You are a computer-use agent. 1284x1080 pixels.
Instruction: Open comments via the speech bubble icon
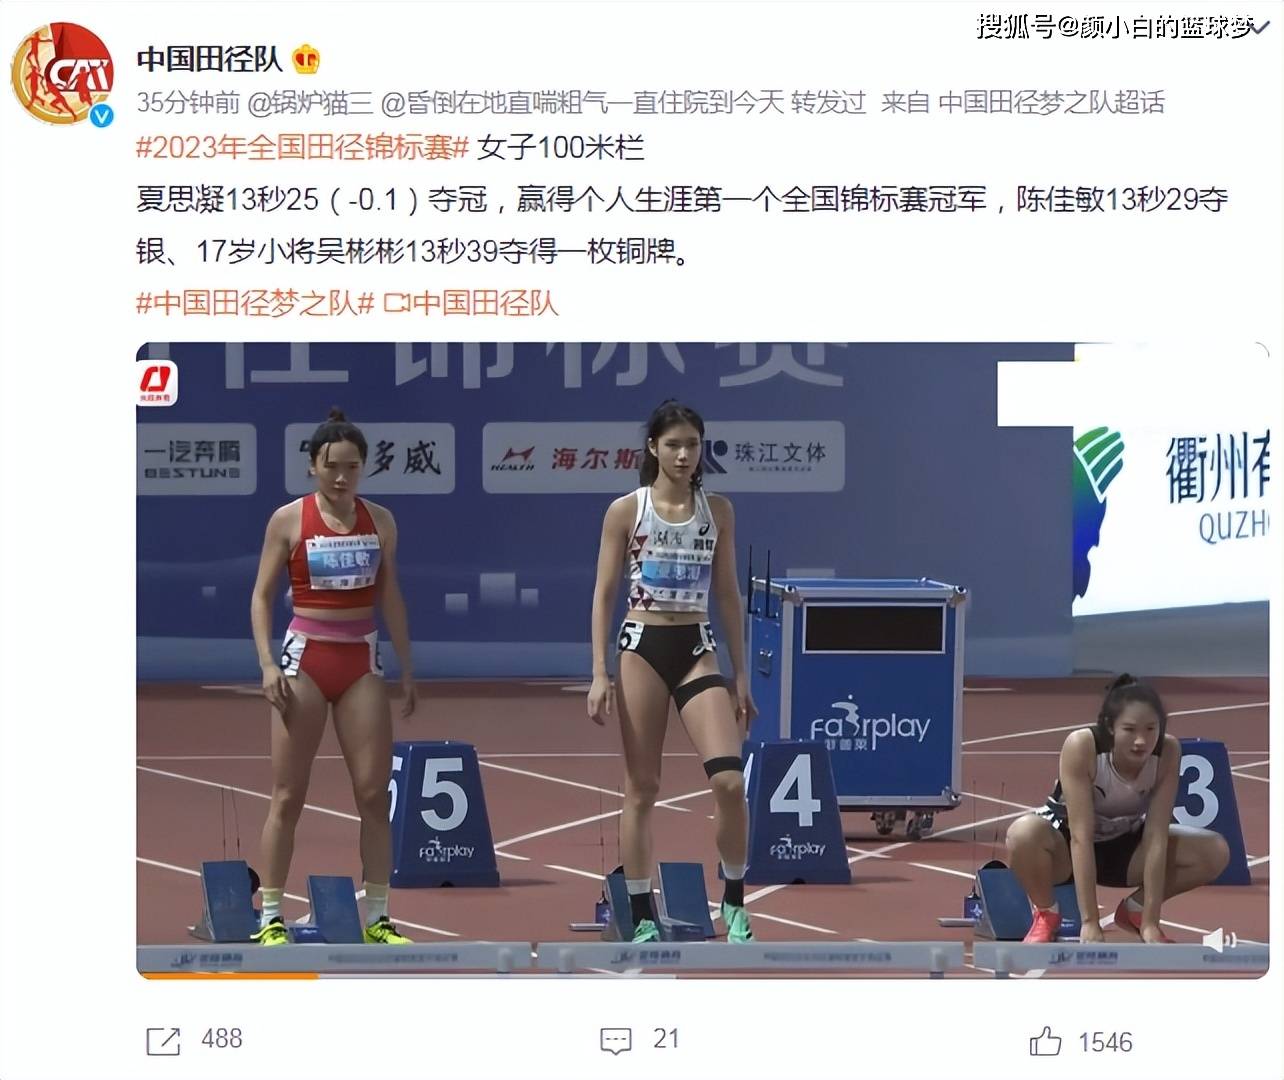pyautogui.click(x=615, y=1041)
